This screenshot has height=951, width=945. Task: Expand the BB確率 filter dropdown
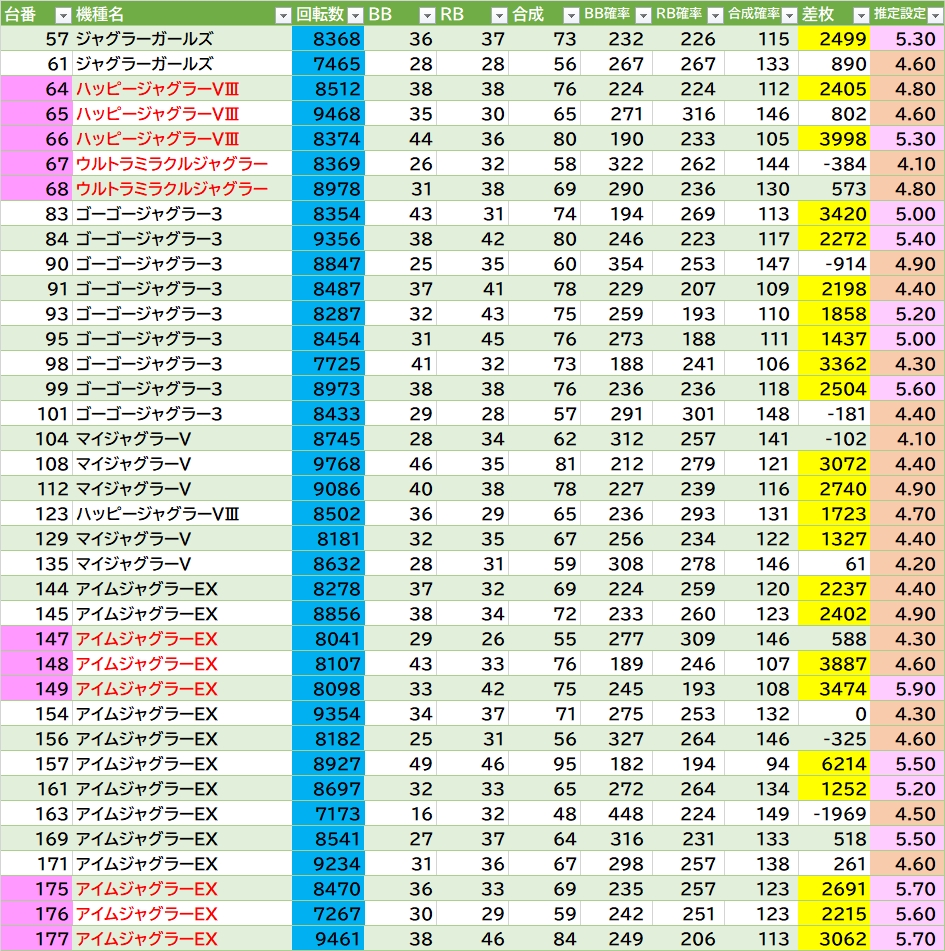(643, 15)
